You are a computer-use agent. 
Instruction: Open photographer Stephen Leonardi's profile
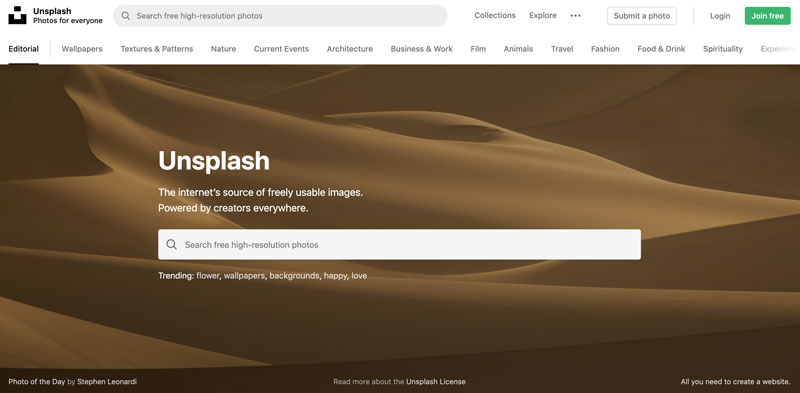point(107,382)
